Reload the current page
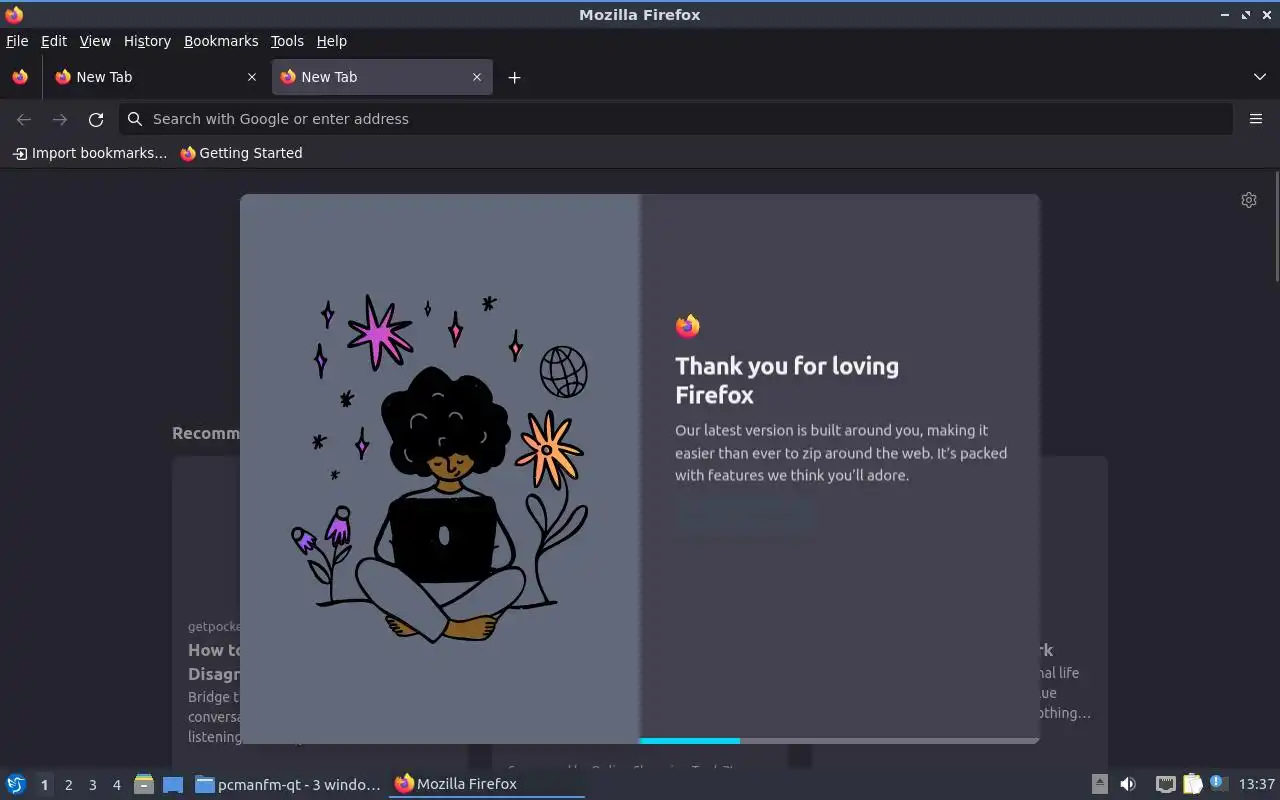 pyautogui.click(x=96, y=119)
